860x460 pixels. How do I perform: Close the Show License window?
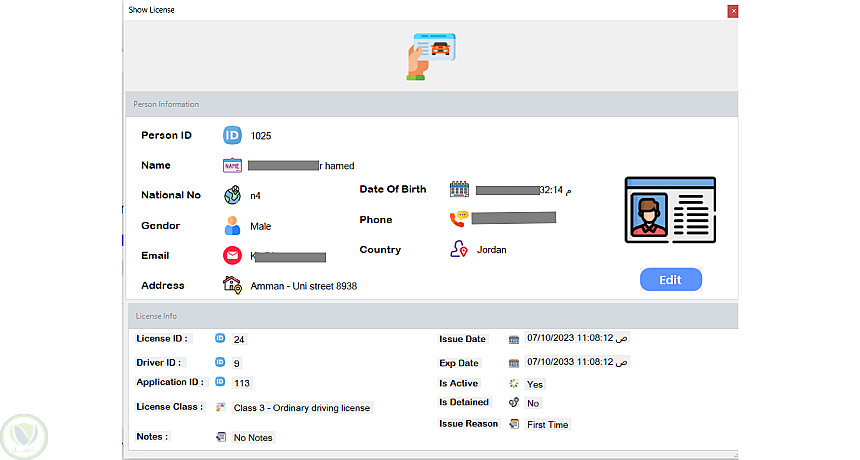coord(732,11)
